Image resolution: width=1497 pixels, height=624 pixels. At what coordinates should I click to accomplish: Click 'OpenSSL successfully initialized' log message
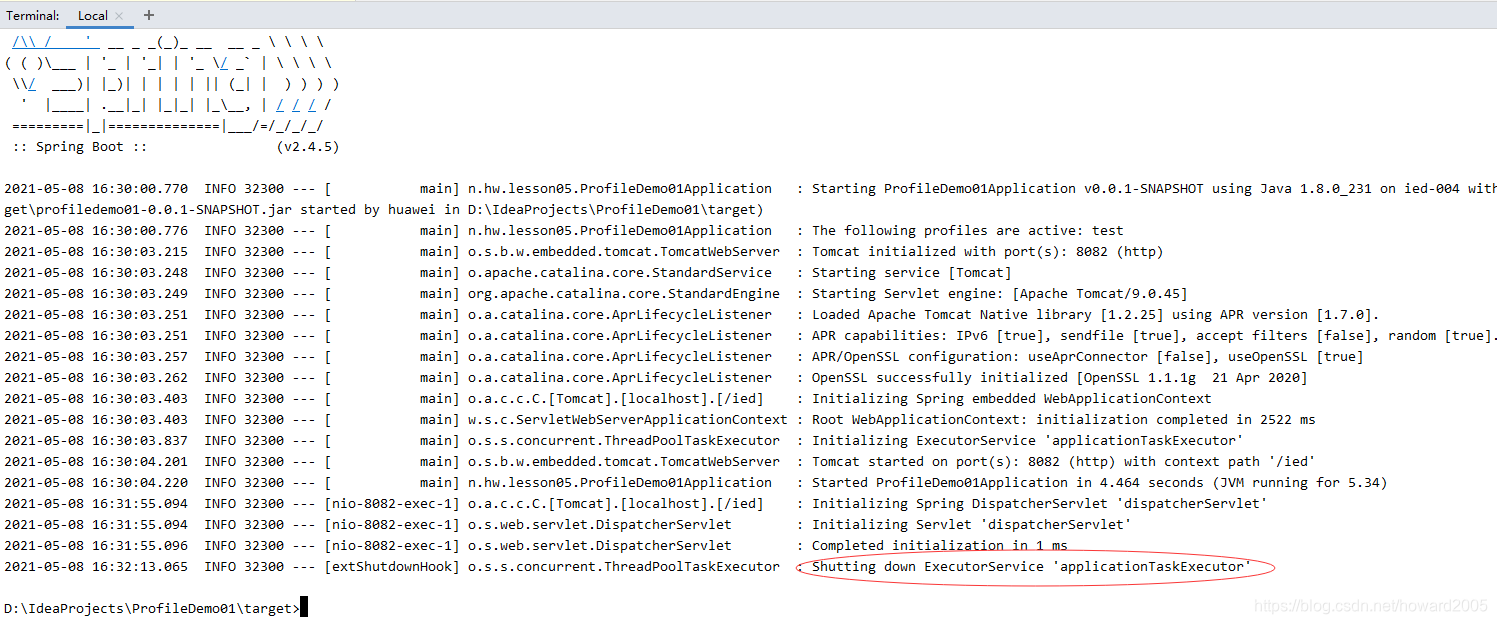tap(1060, 378)
